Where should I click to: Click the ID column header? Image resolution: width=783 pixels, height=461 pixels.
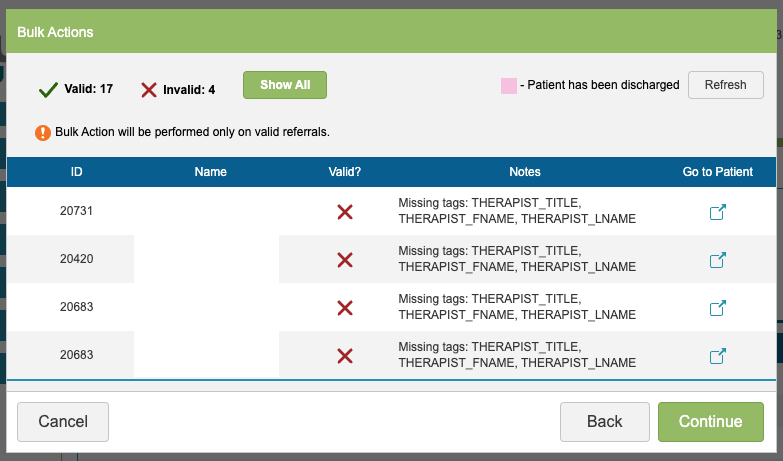tap(77, 172)
